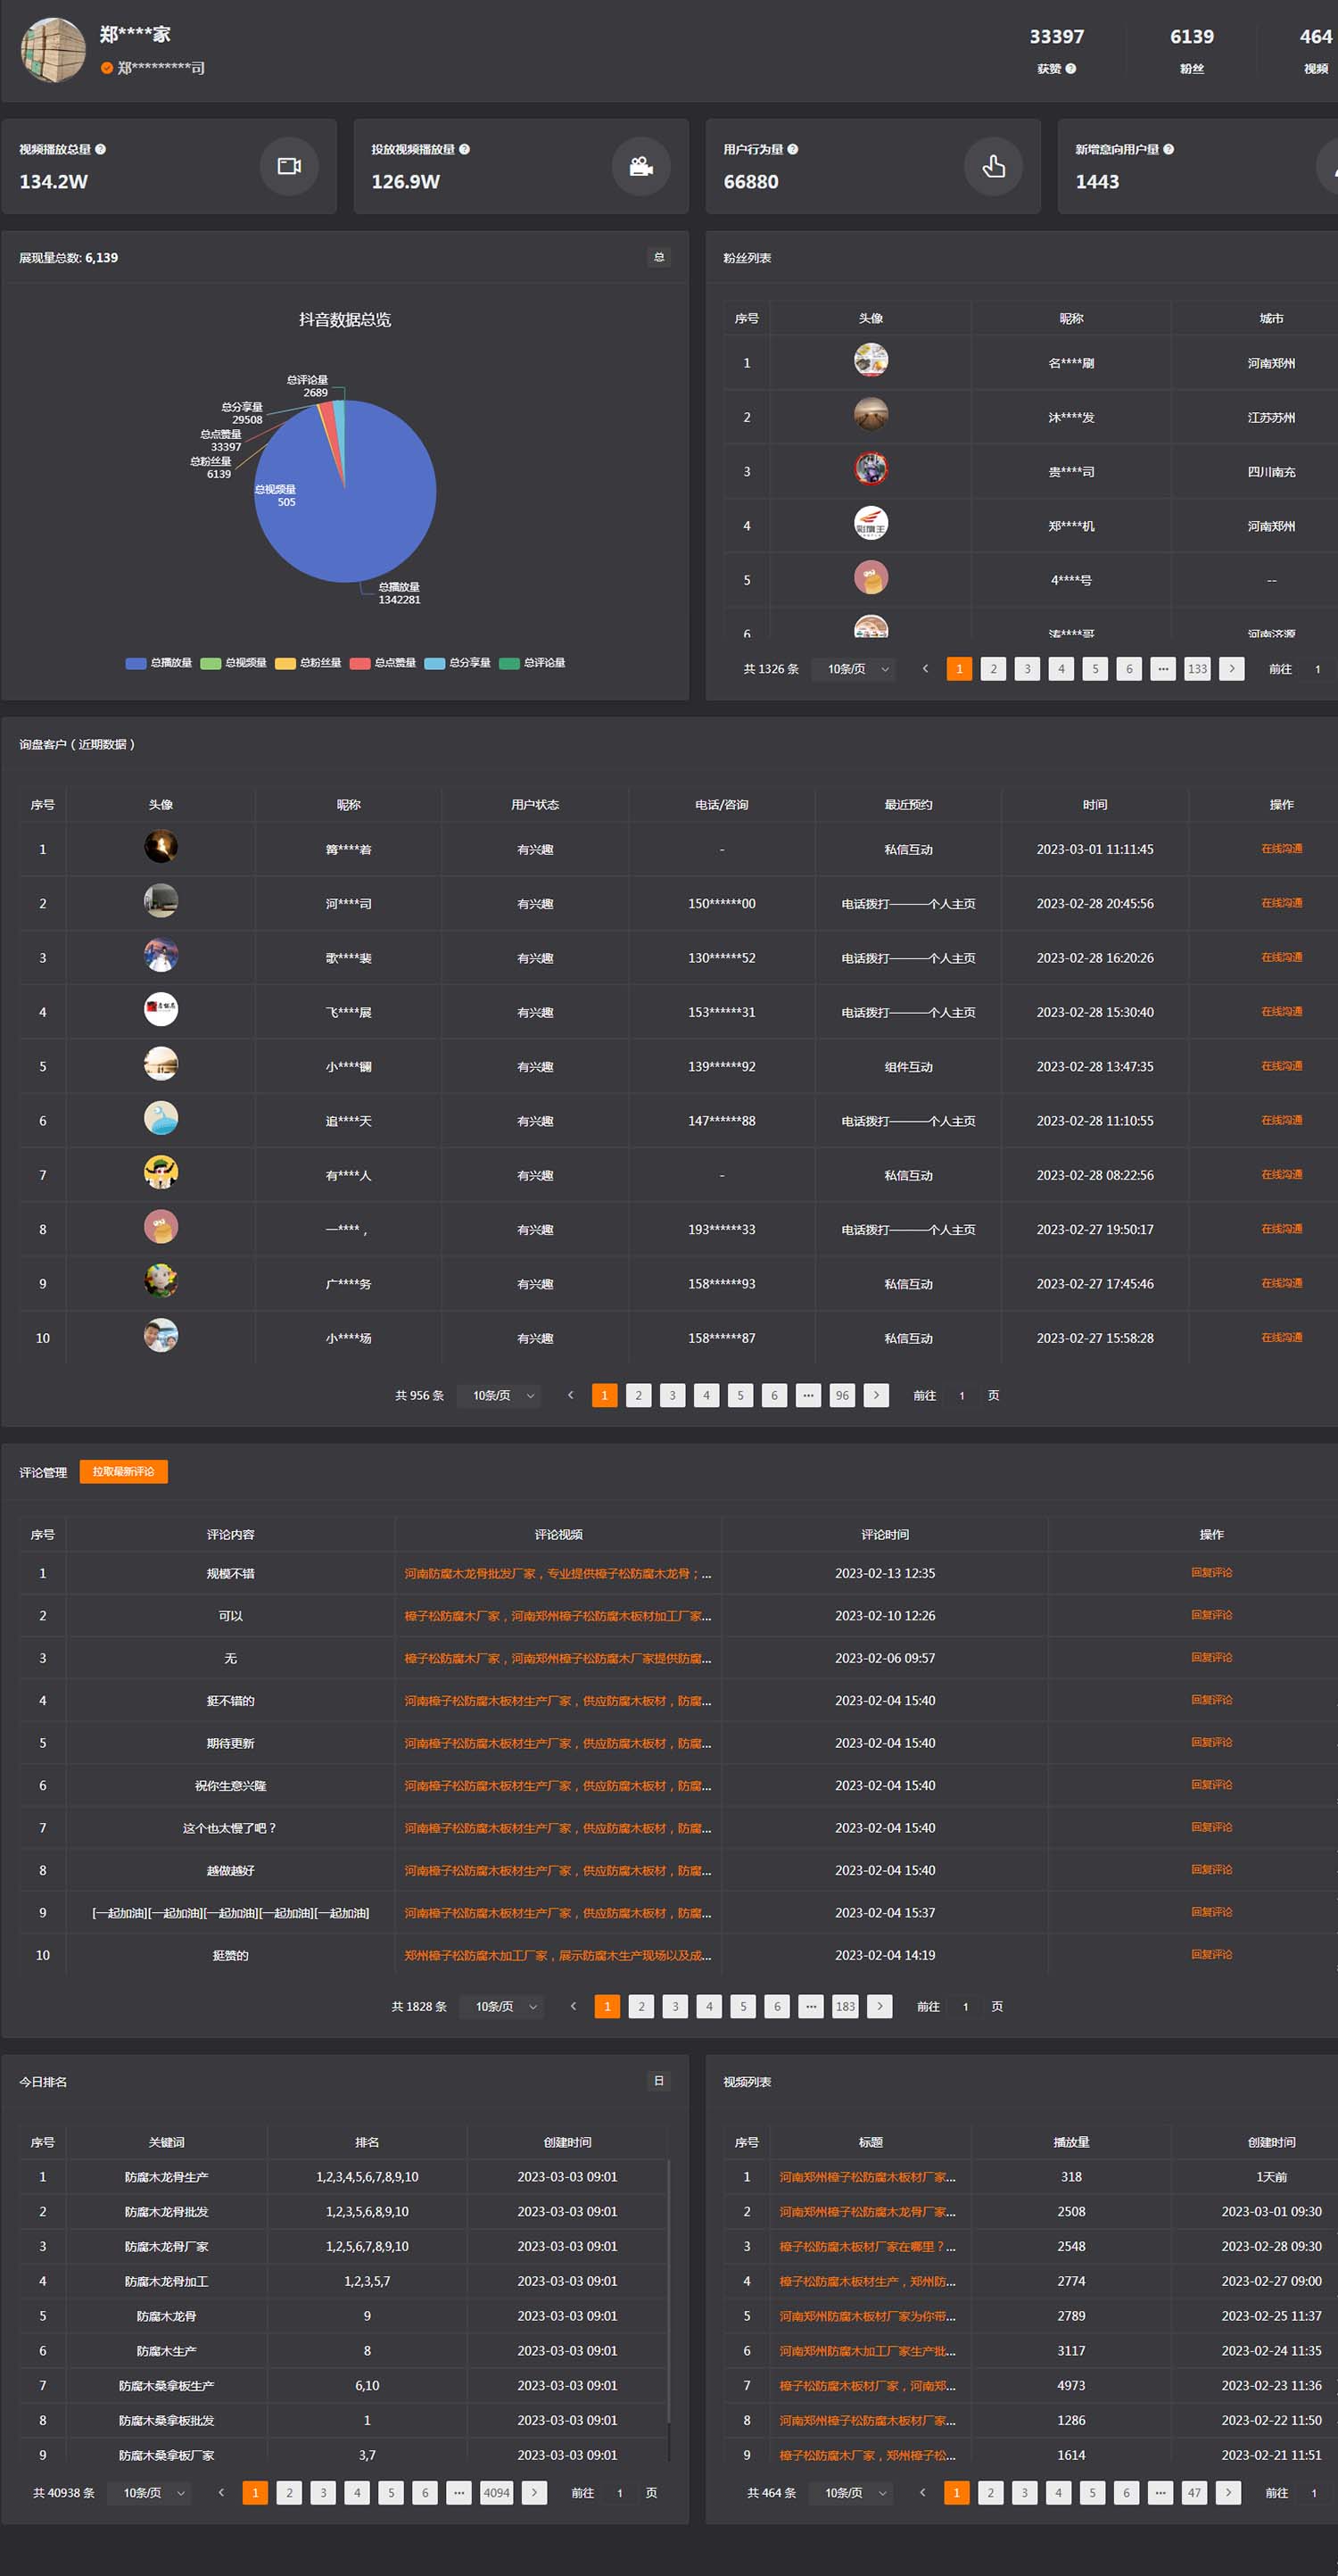
Task: Toggle the 总播放量 legend item in the pie chart
Action: tap(159, 663)
